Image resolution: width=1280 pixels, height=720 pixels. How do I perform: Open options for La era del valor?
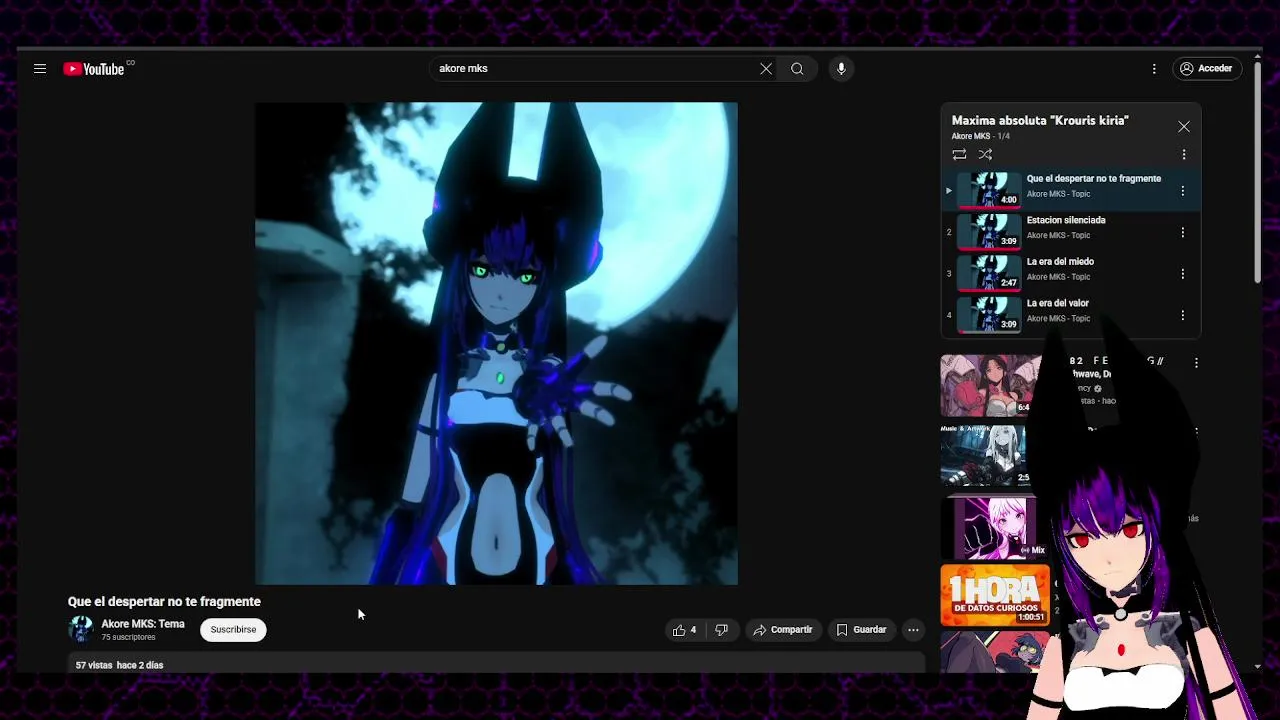1183,315
